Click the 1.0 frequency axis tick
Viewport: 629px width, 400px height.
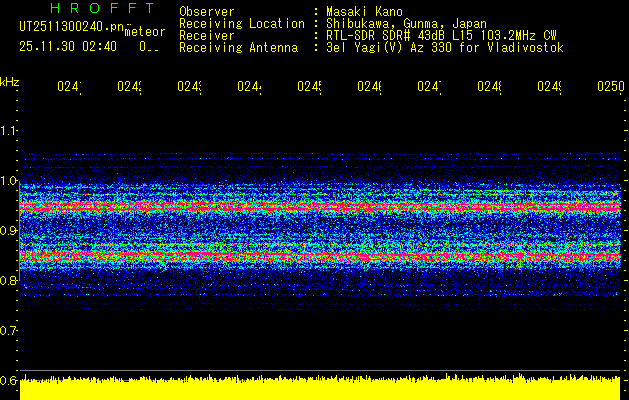(x=9, y=181)
